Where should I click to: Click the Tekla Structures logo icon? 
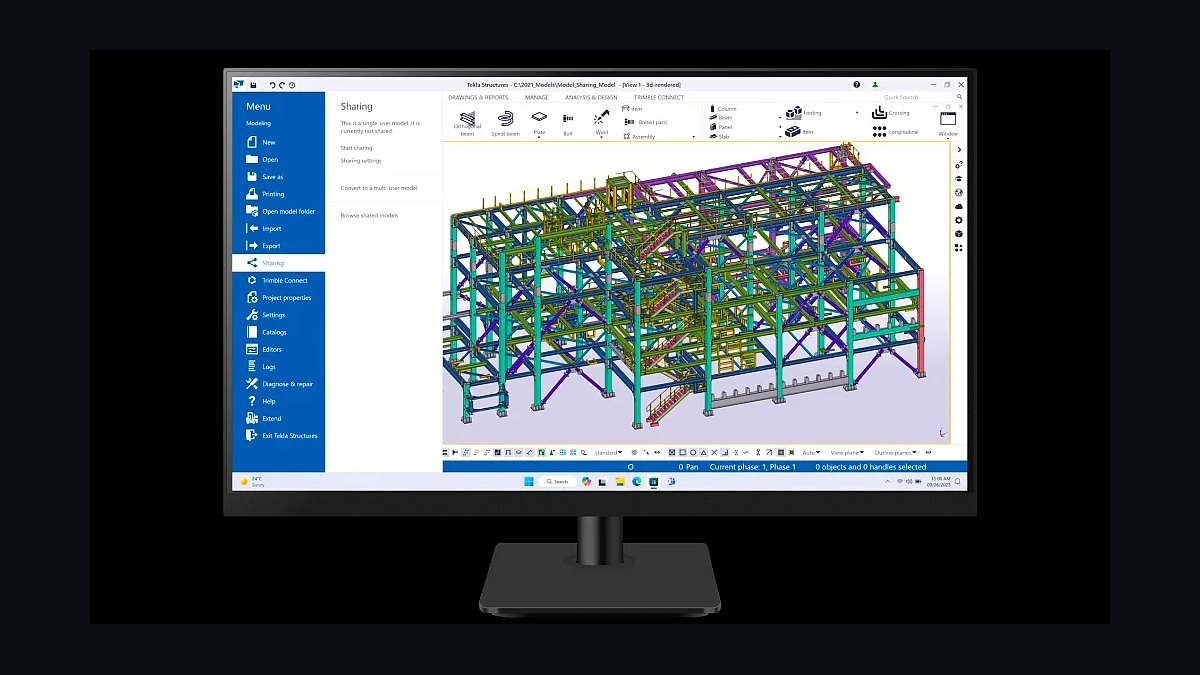(239, 85)
